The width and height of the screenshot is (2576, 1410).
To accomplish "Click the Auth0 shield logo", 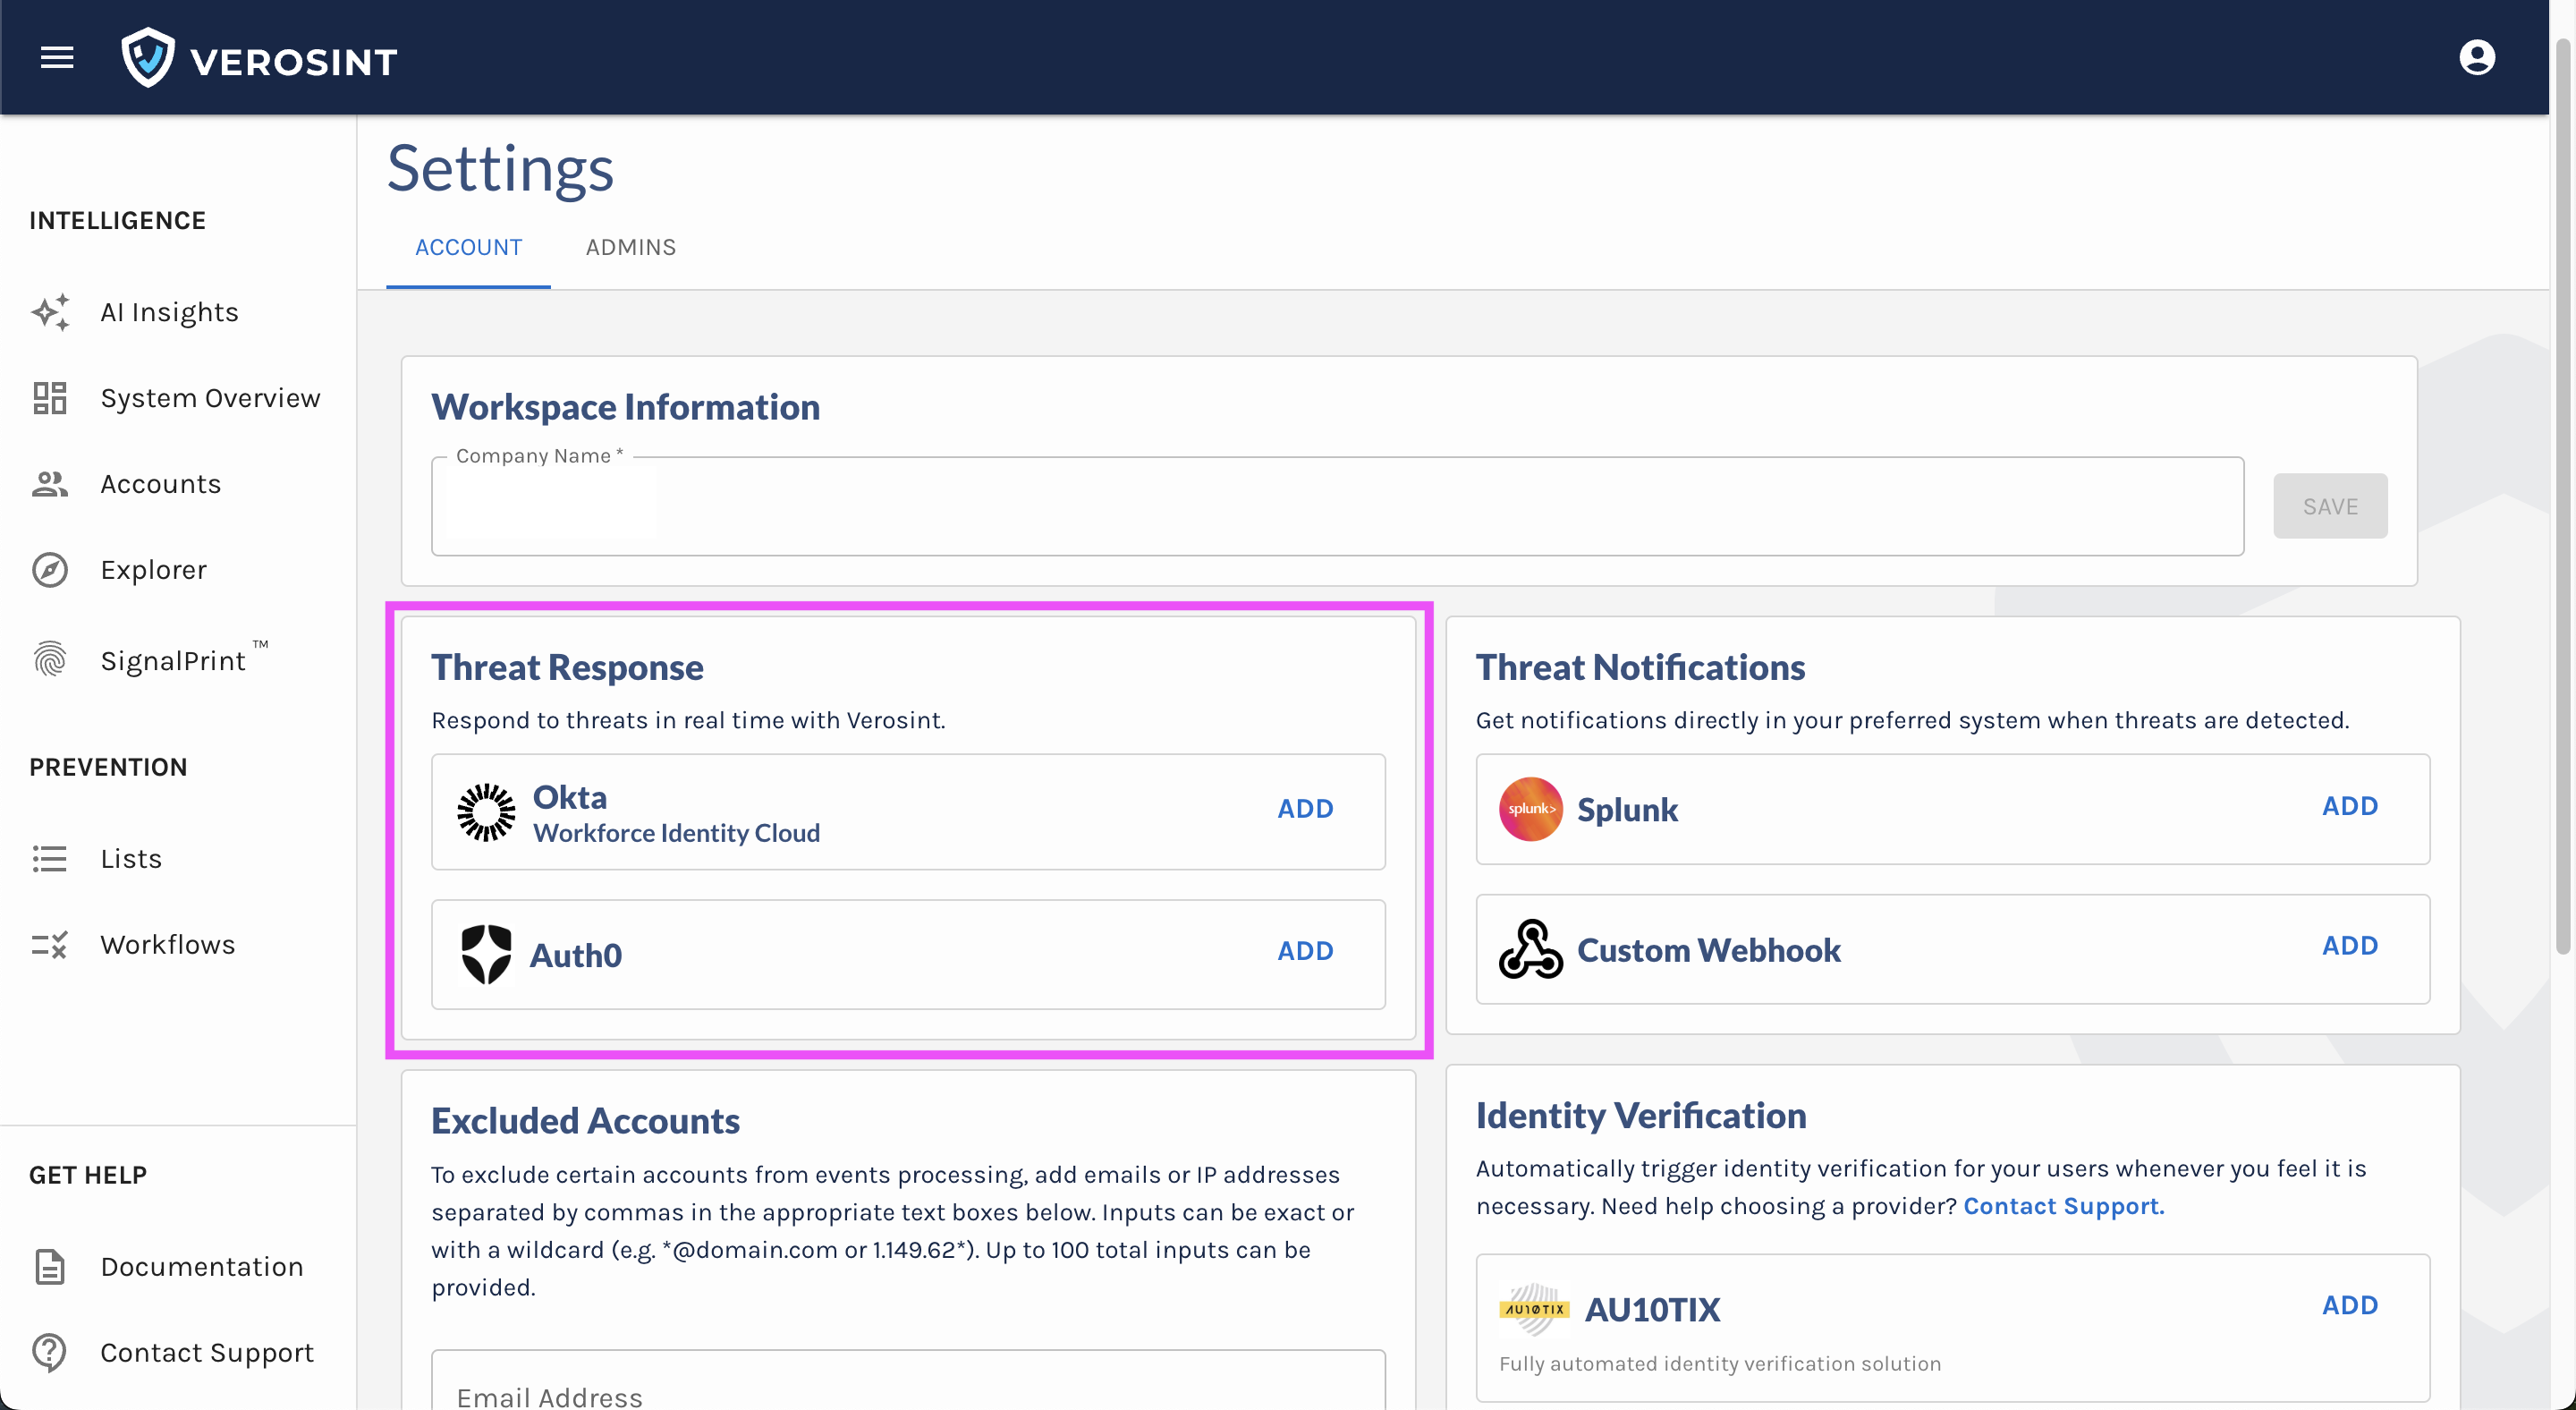I will click(x=486, y=954).
